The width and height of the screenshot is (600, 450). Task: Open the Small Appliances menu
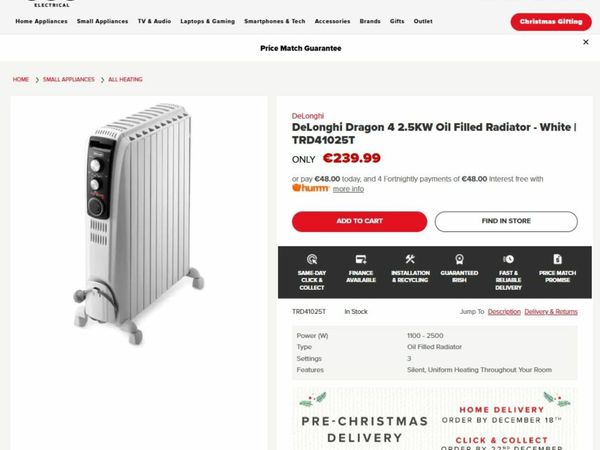point(103,21)
